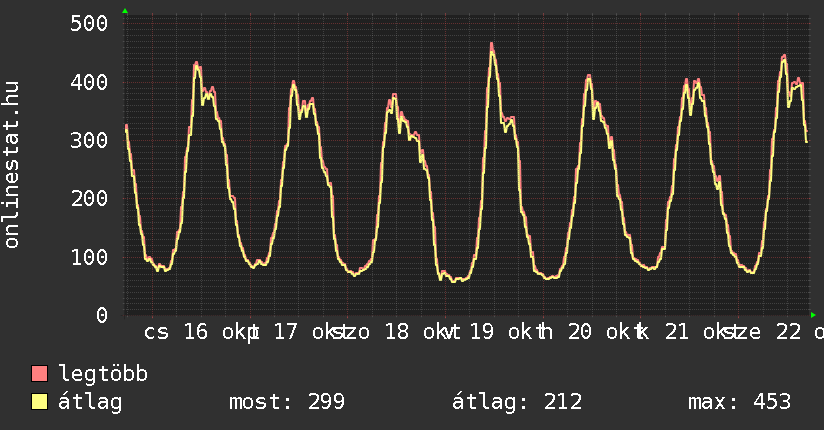The width and height of the screenshot is (824, 430).
Task: Click the 'max: 453' statistic
Action: point(739,402)
